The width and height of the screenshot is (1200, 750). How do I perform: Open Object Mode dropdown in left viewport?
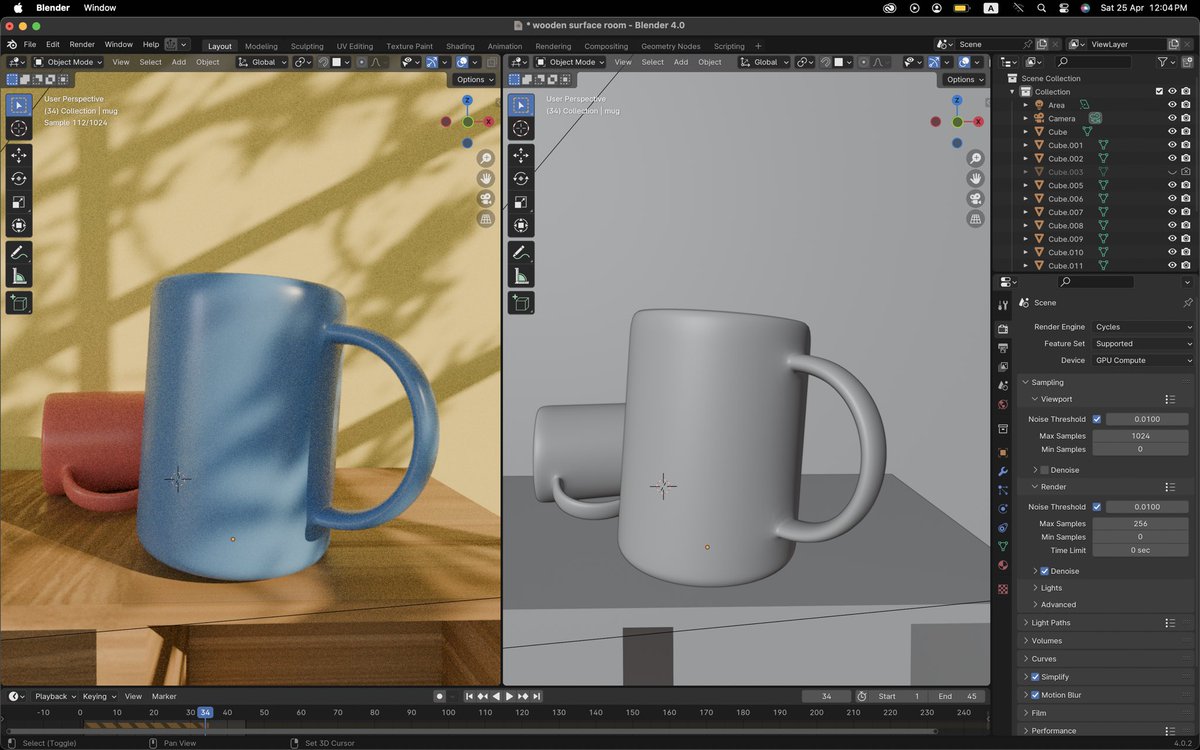point(68,62)
